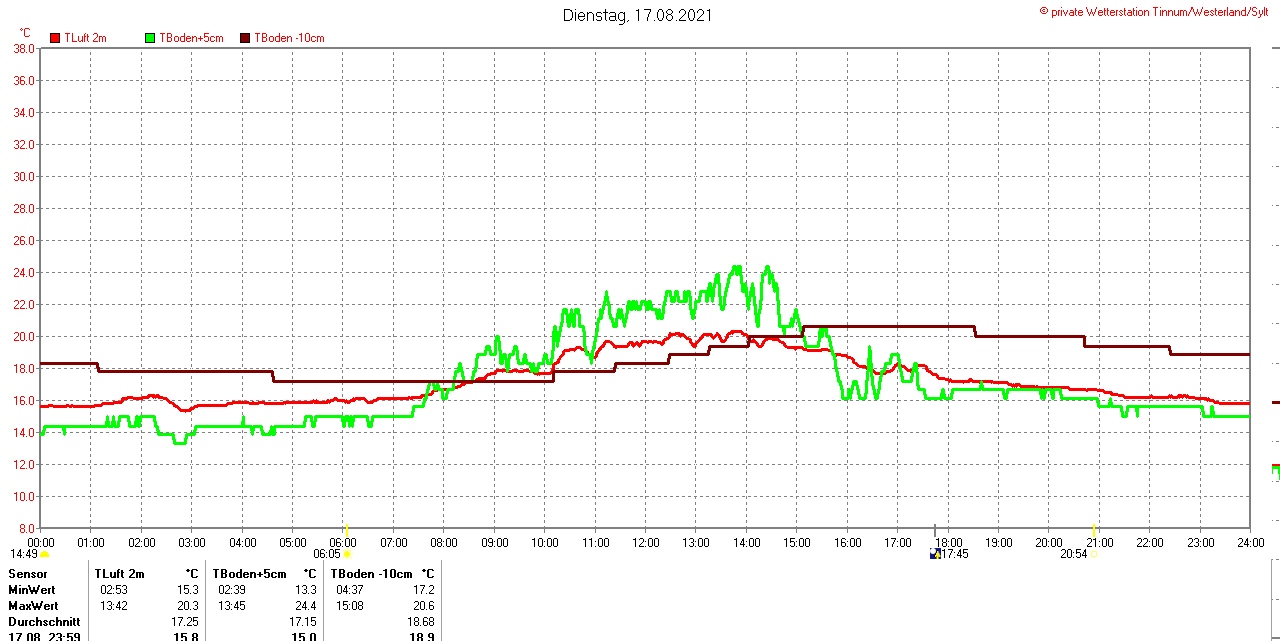Click the gray tick marker near 18:00

point(935,528)
